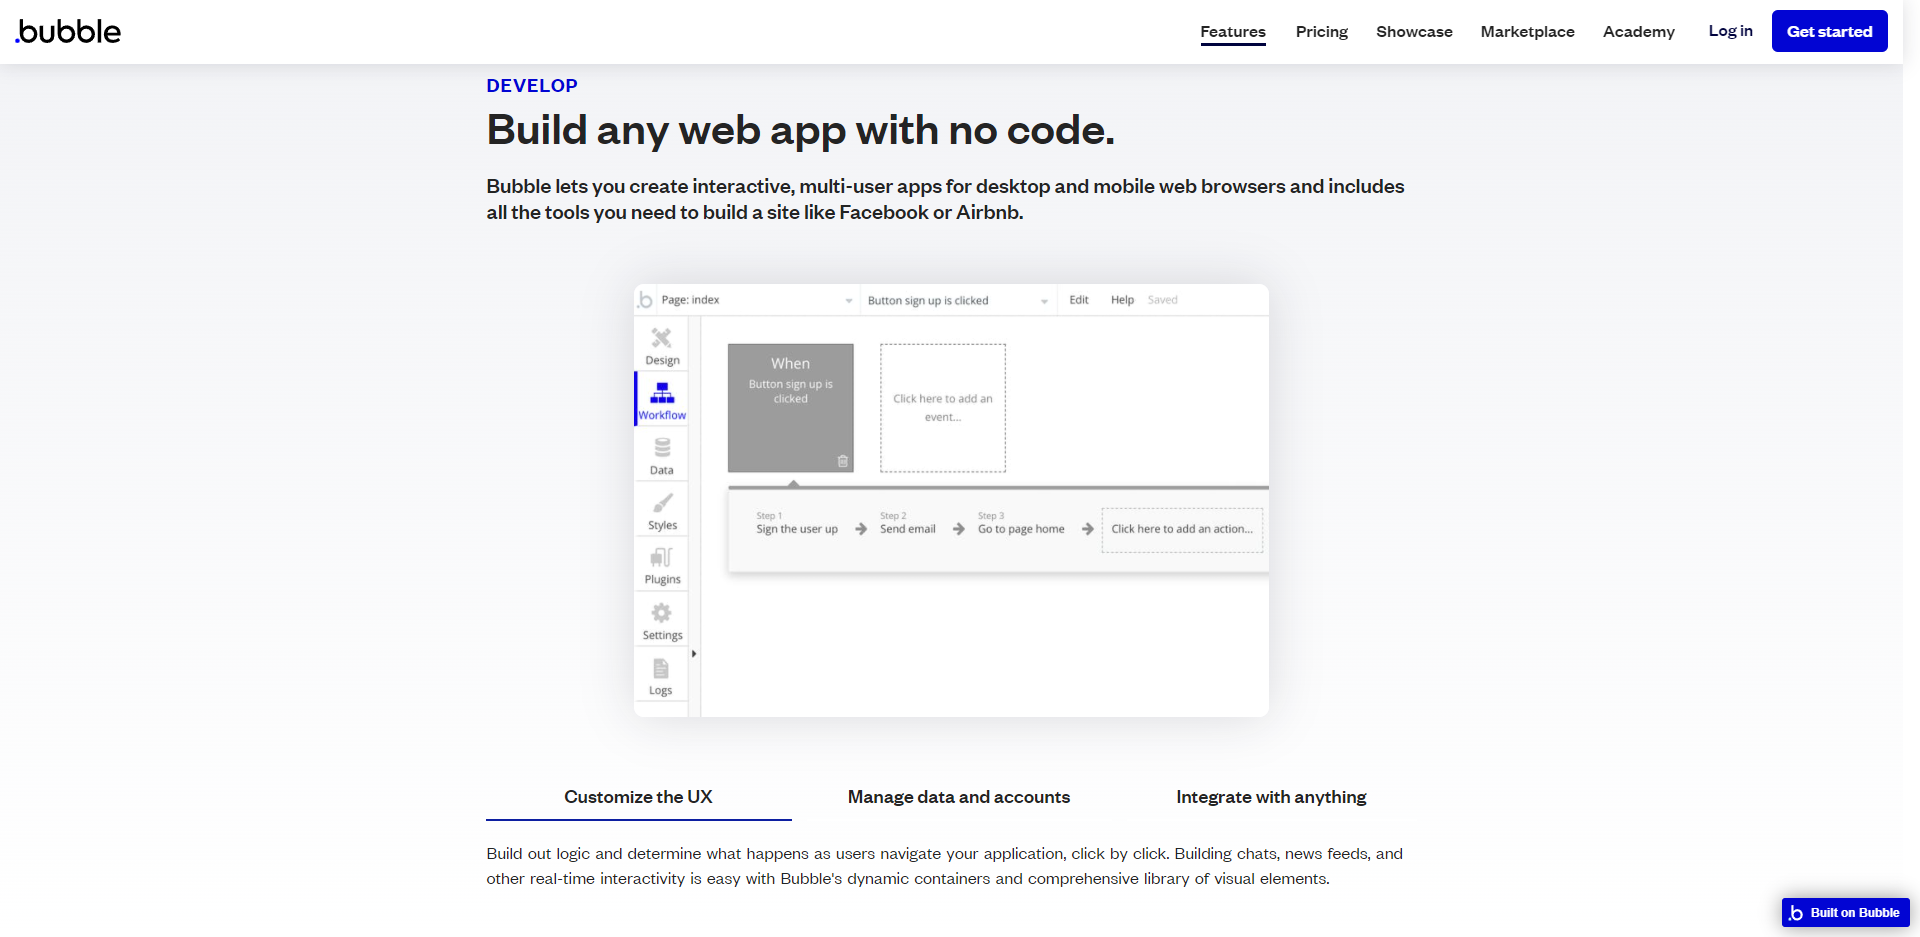Click the Built on Bubble badge
This screenshot has height=937, width=1920.
click(x=1845, y=912)
